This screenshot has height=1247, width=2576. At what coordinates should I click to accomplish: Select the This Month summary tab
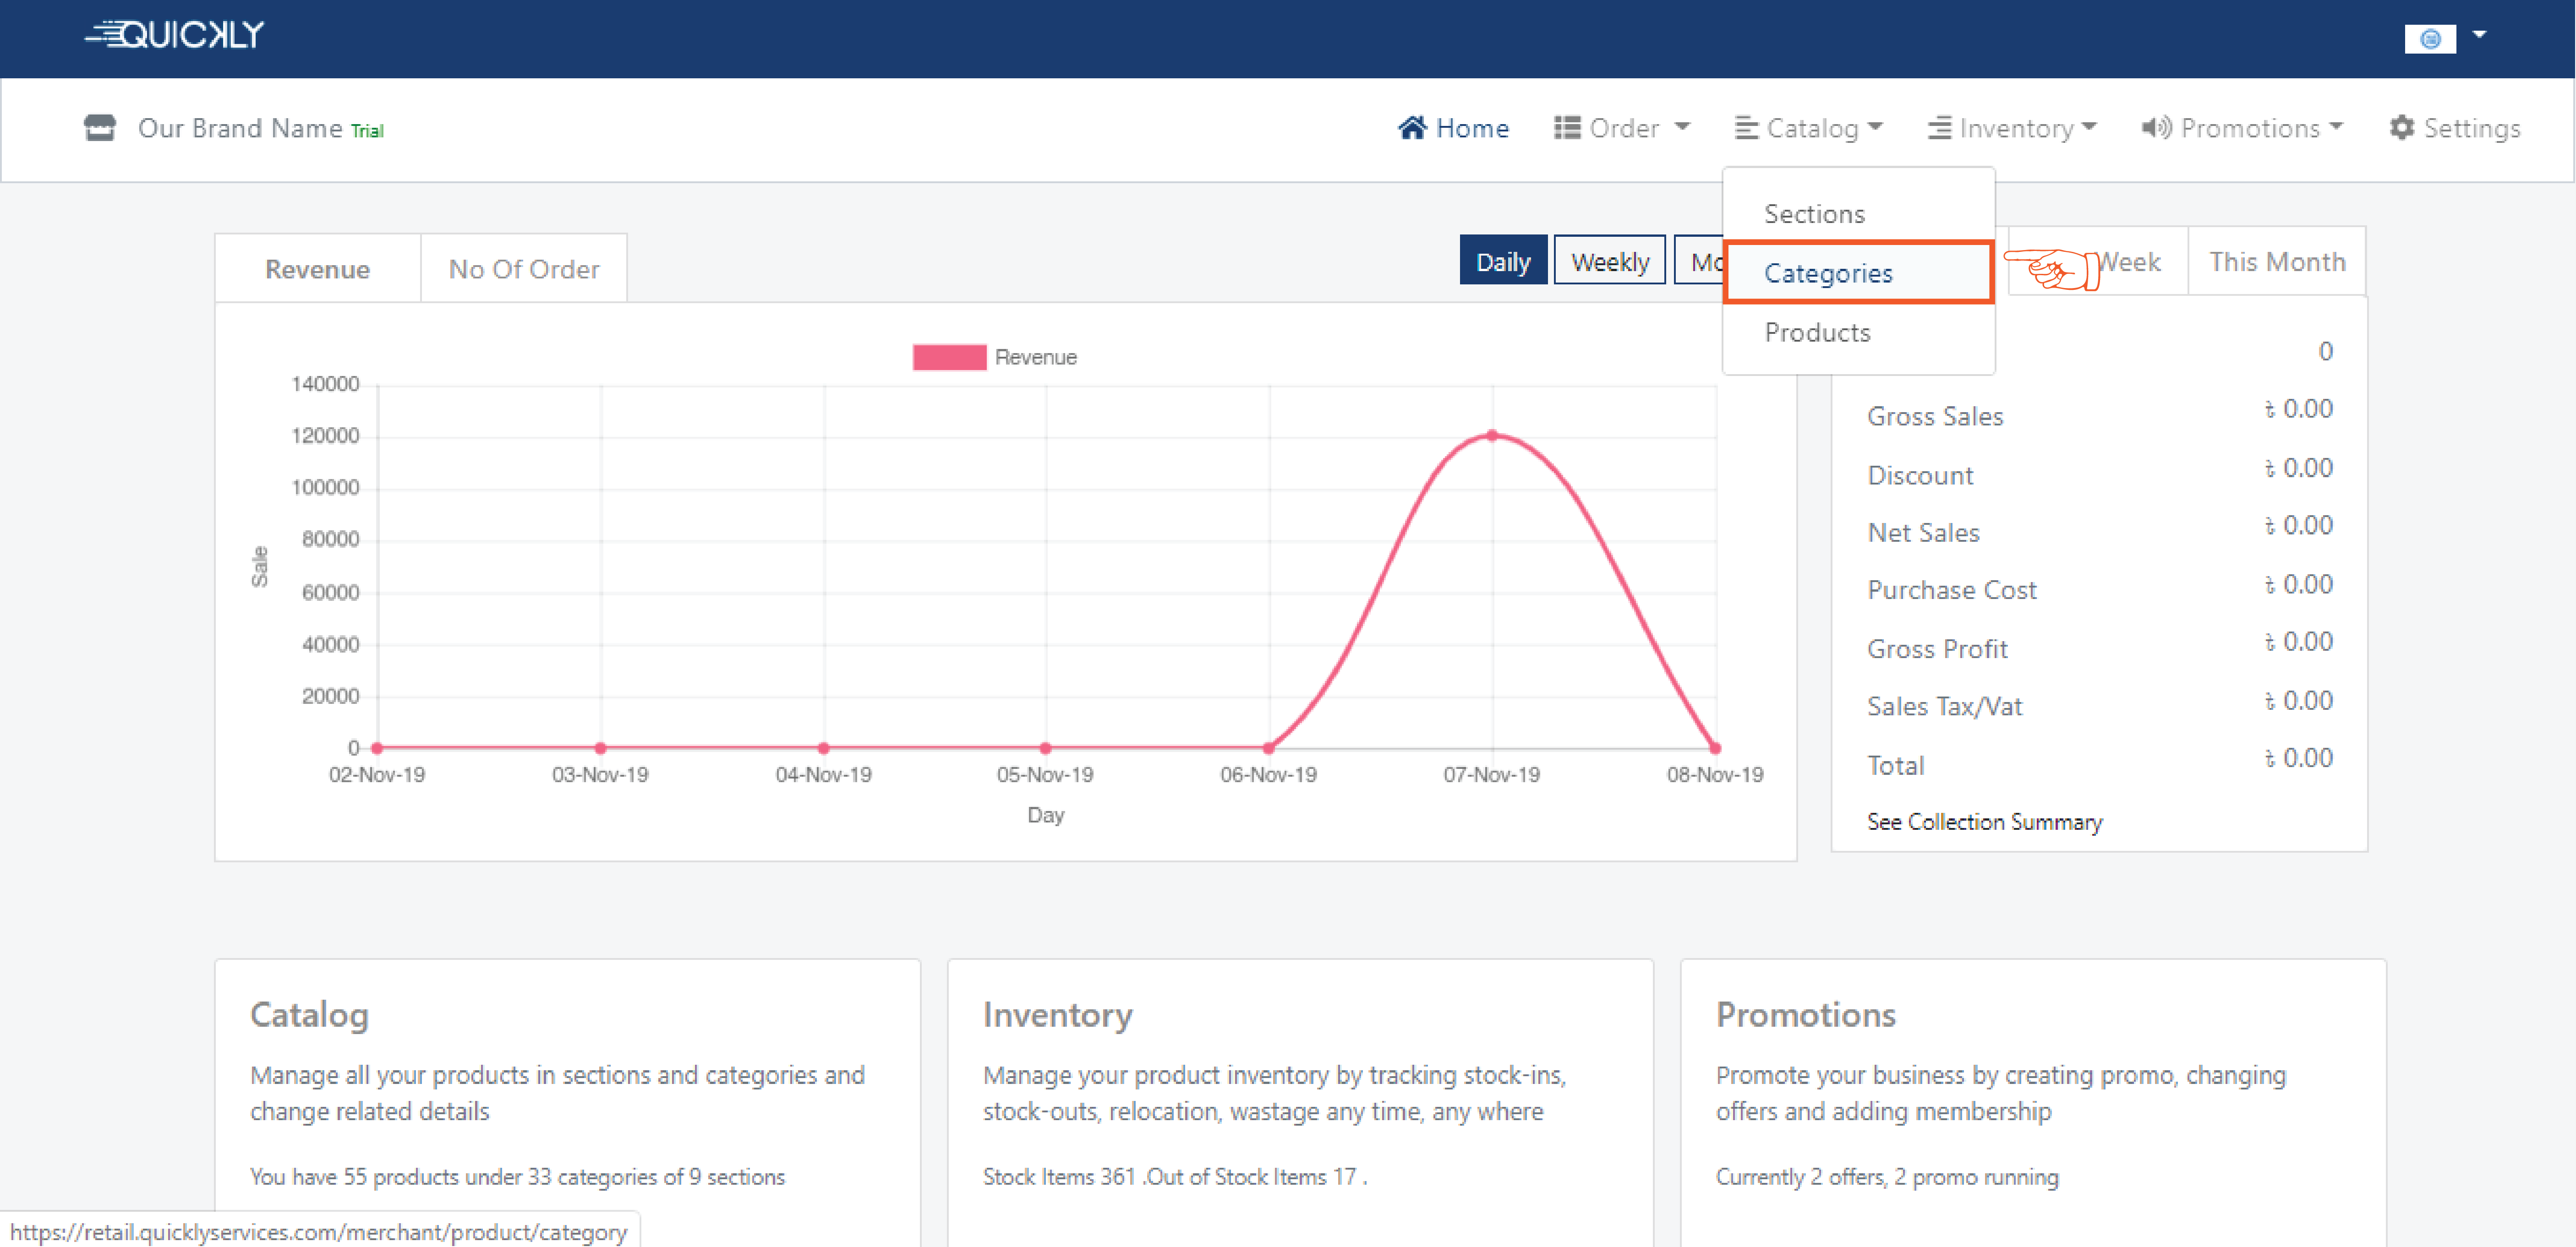(x=2276, y=262)
